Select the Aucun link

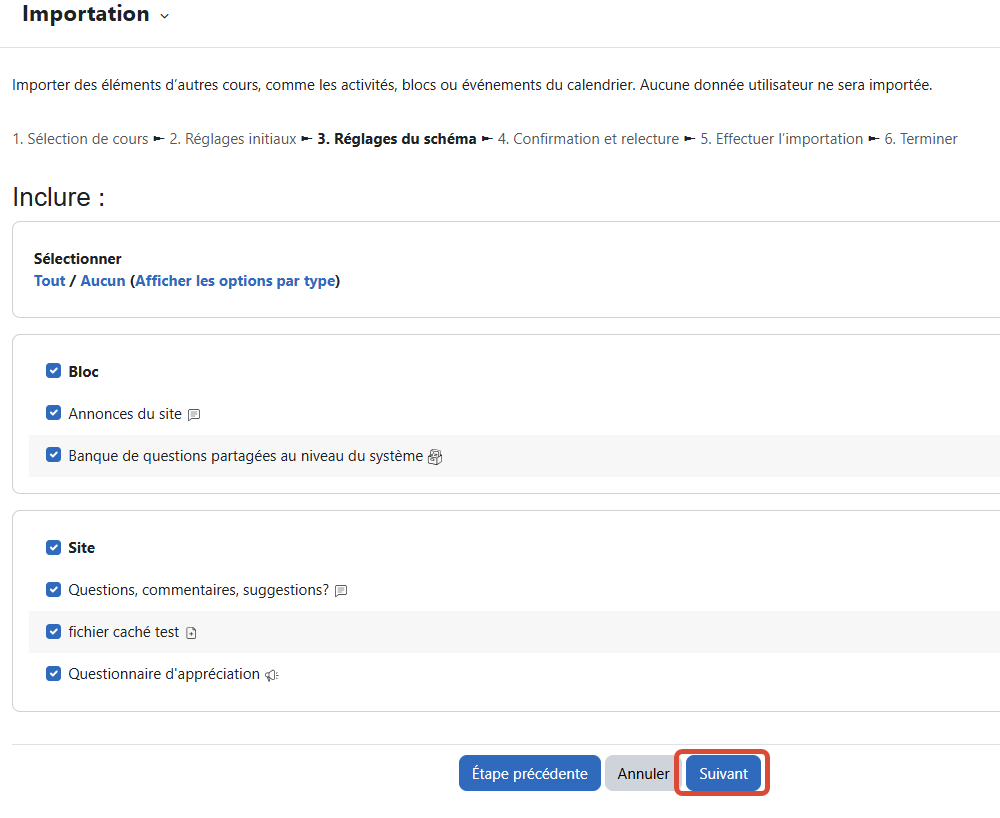pyautogui.click(x=103, y=281)
